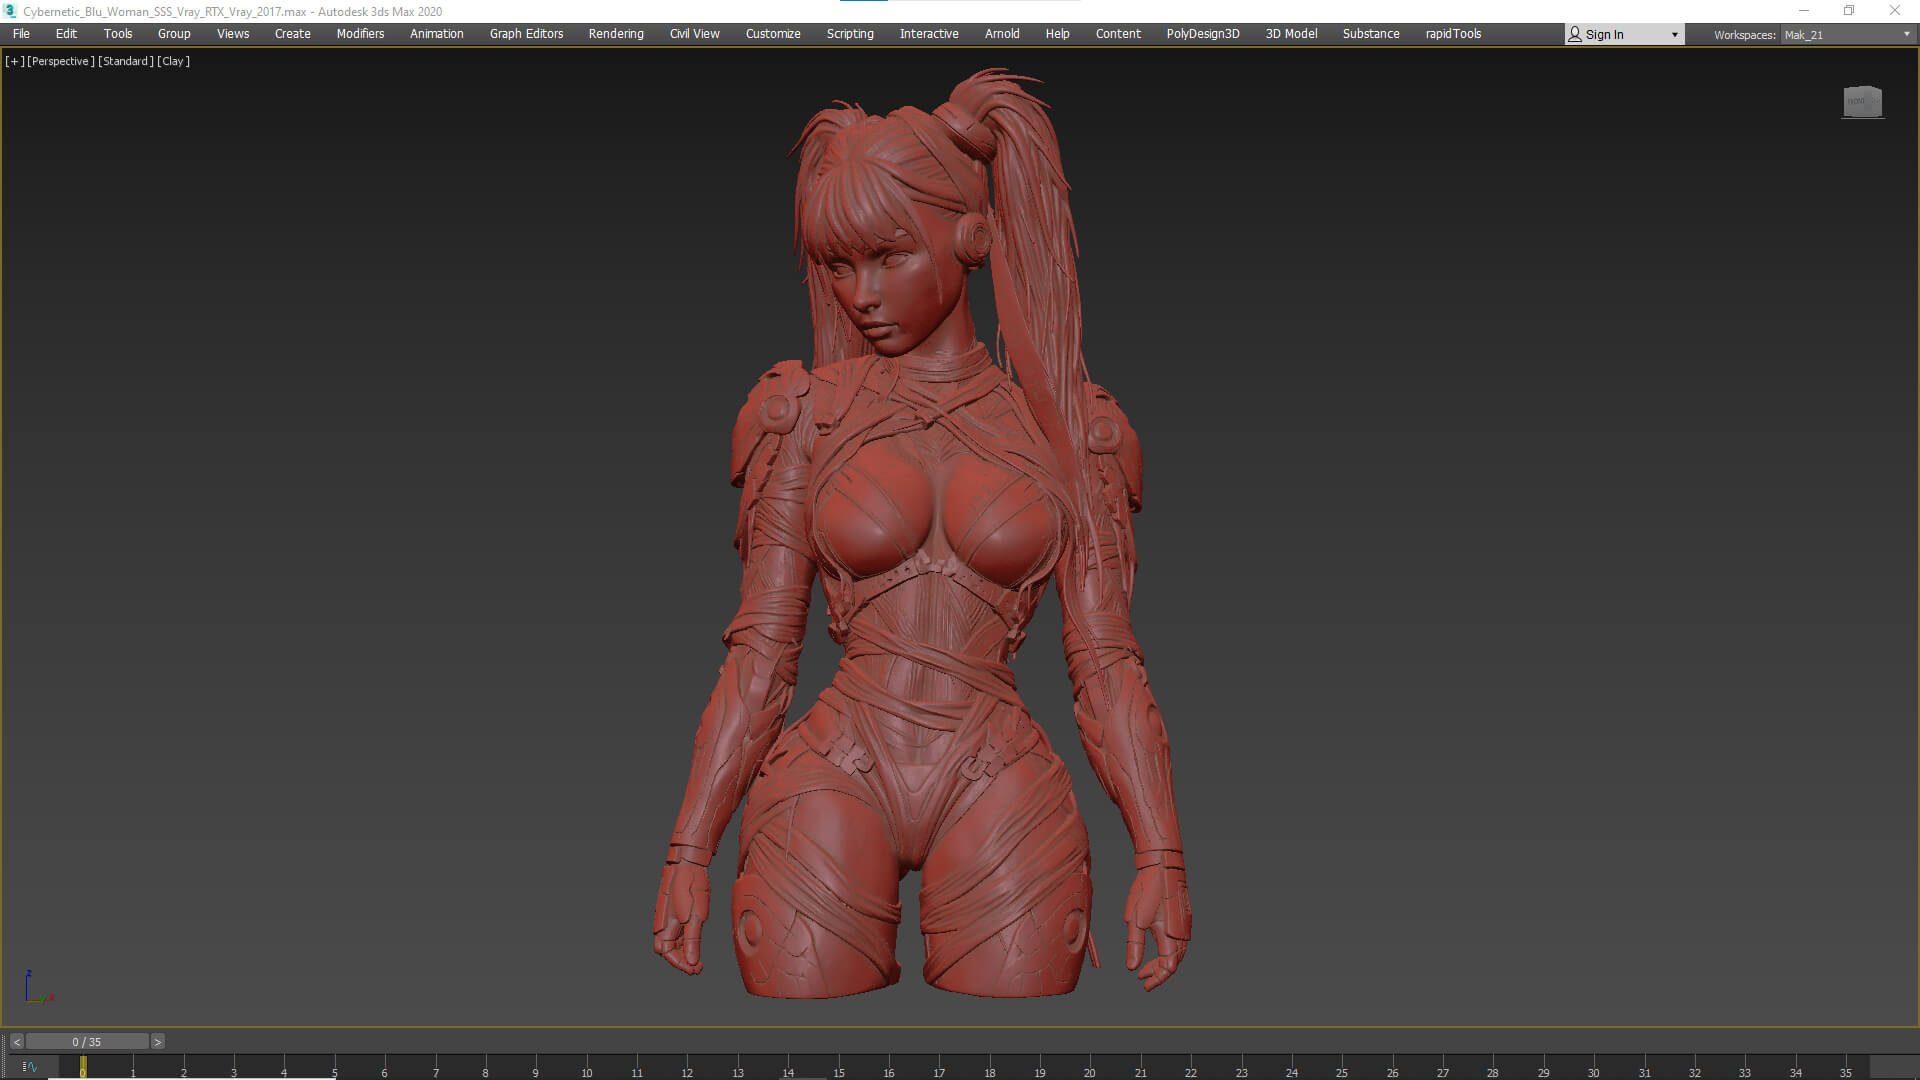Restore down the 3ds Max window
1920x1080 pixels.
point(1849,11)
